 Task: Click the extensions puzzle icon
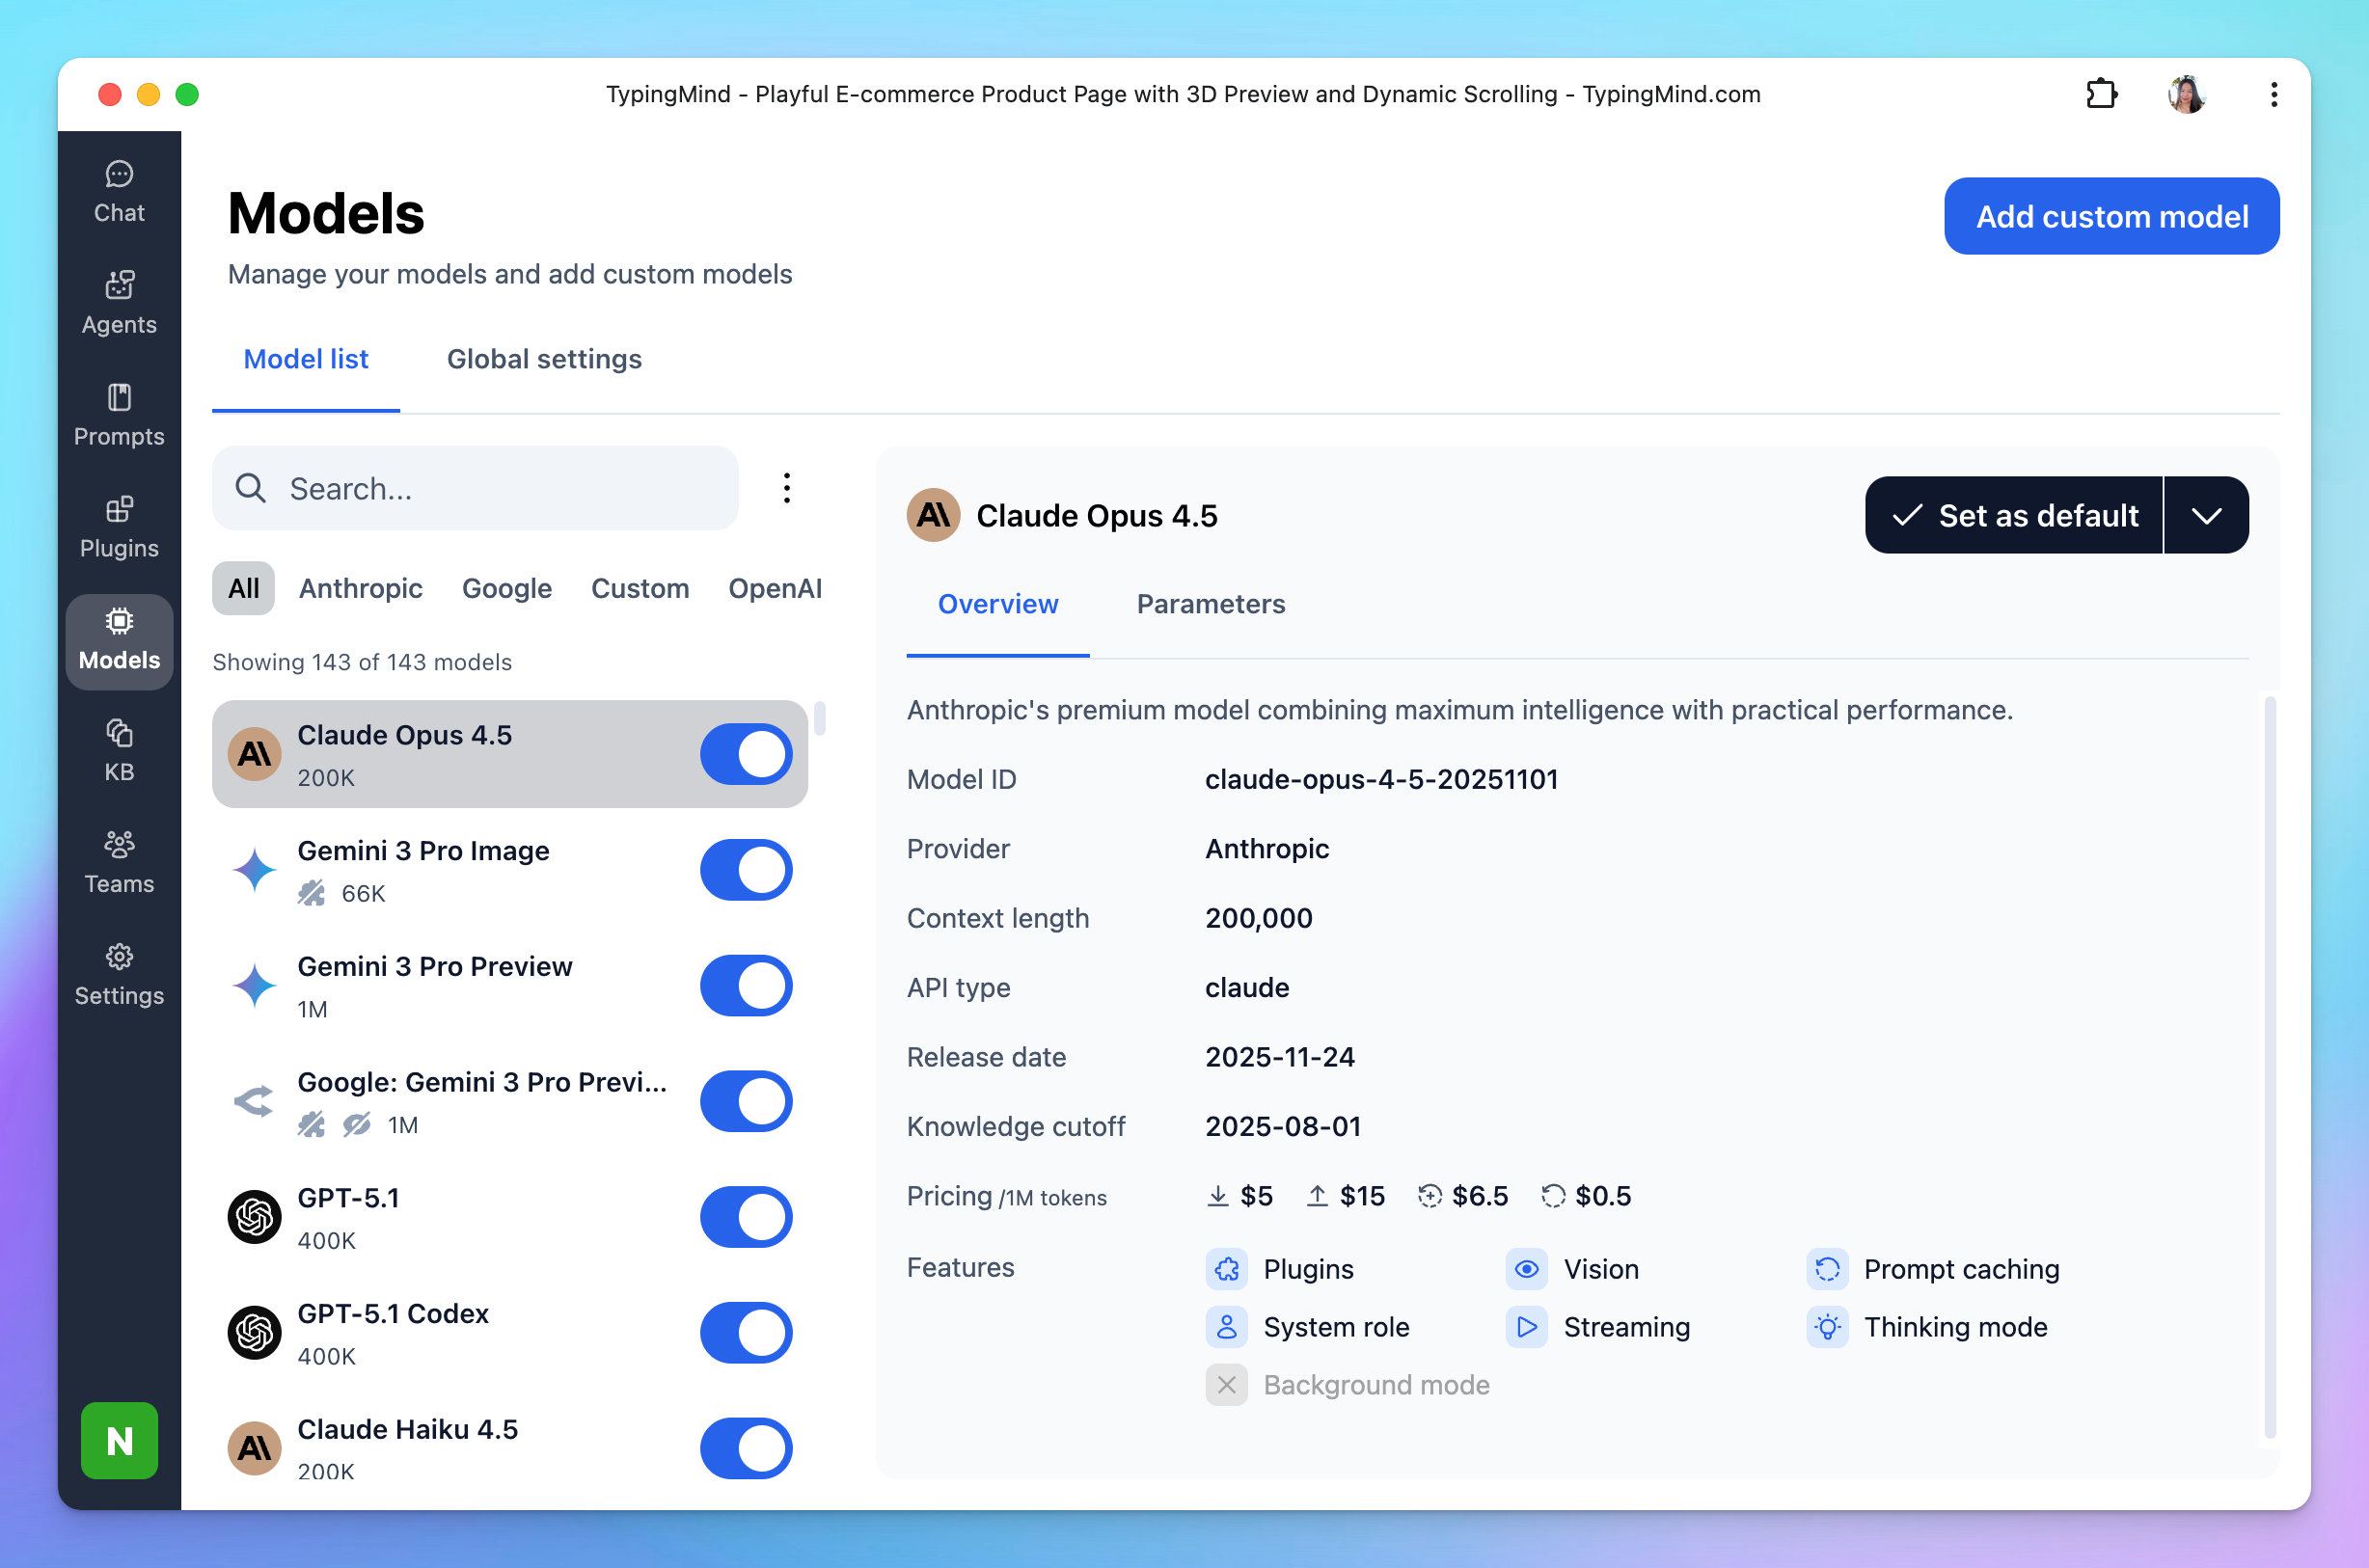click(x=2101, y=94)
